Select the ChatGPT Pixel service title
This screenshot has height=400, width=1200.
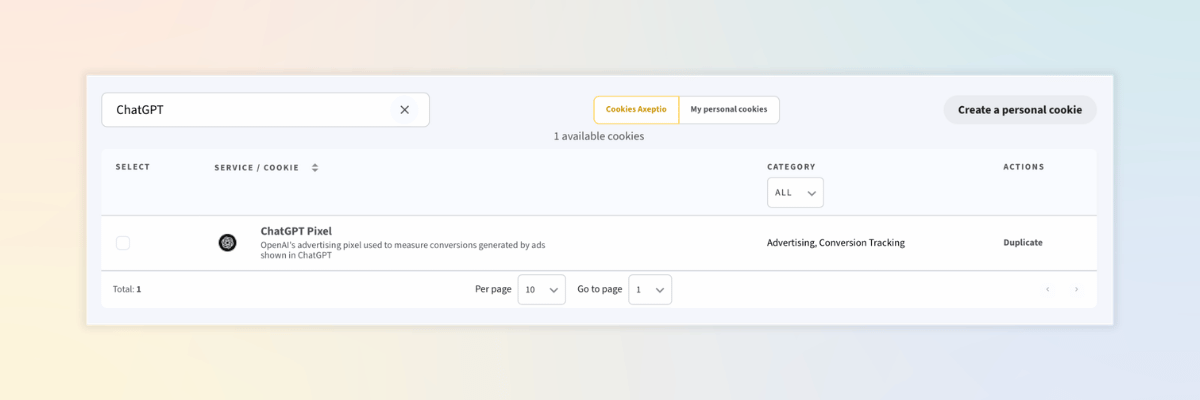point(296,231)
